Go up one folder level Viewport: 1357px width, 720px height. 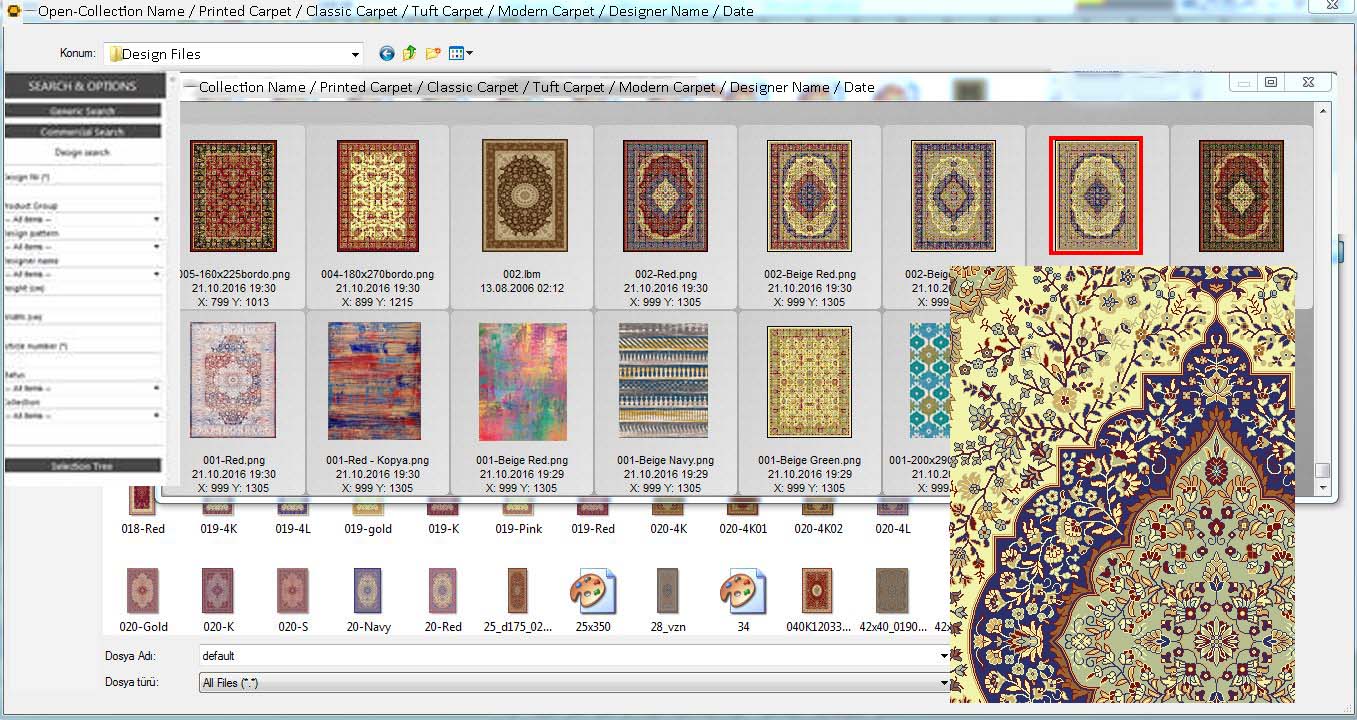pyautogui.click(x=409, y=54)
